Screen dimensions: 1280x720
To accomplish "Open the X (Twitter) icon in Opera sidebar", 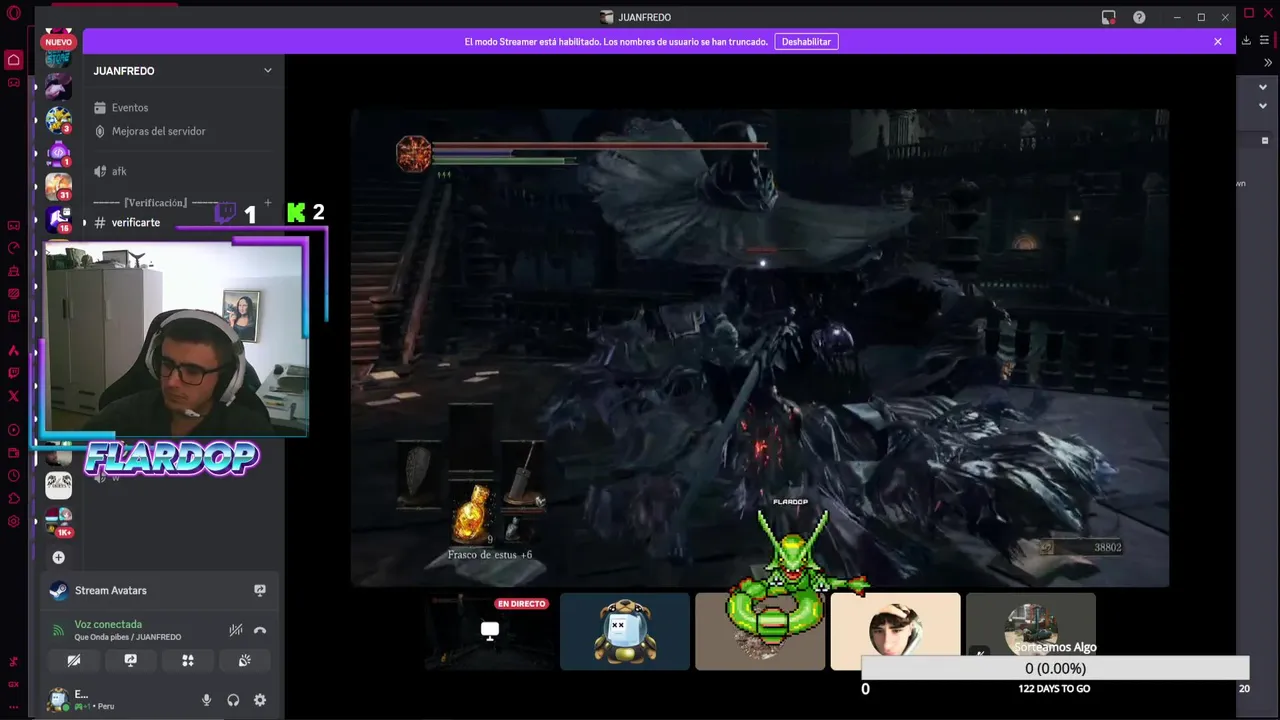I will tap(13, 396).
